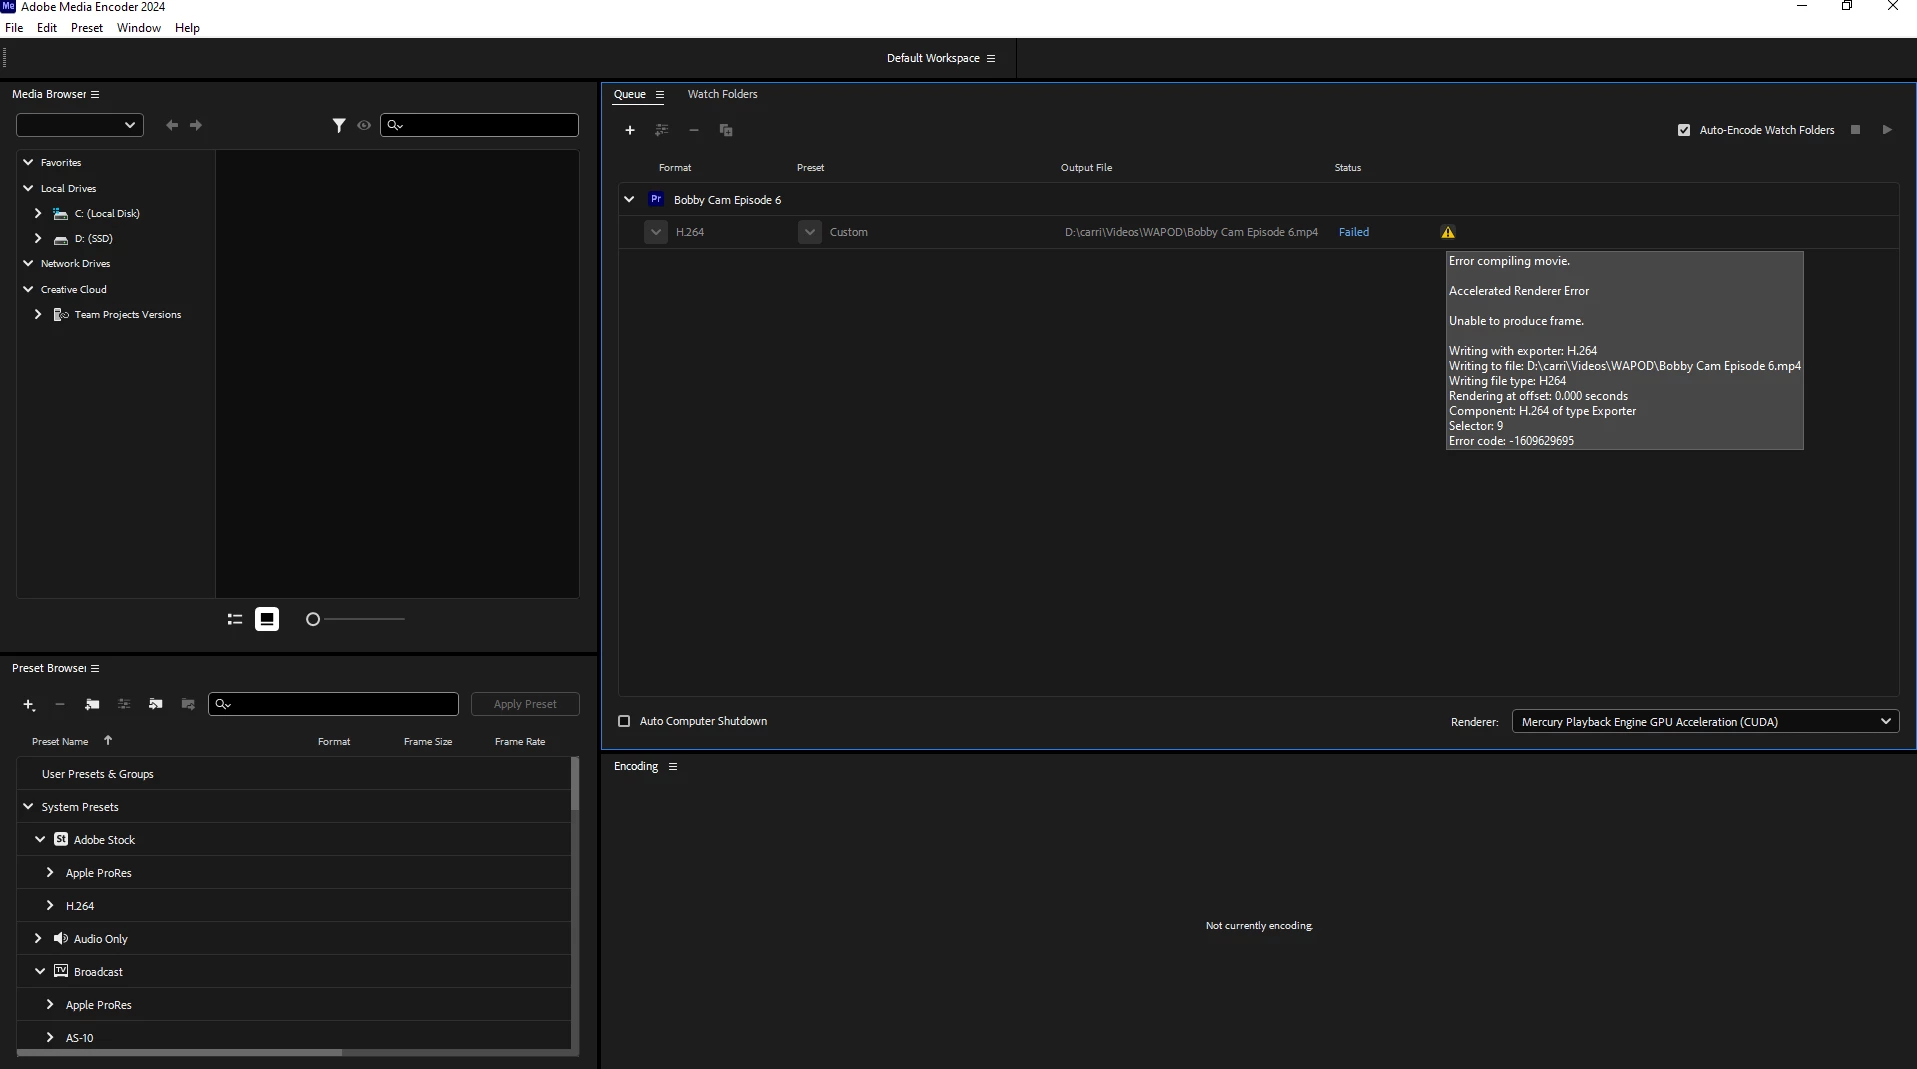Add an output to the queue item
This screenshot has width=1917, height=1069.
point(662,130)
